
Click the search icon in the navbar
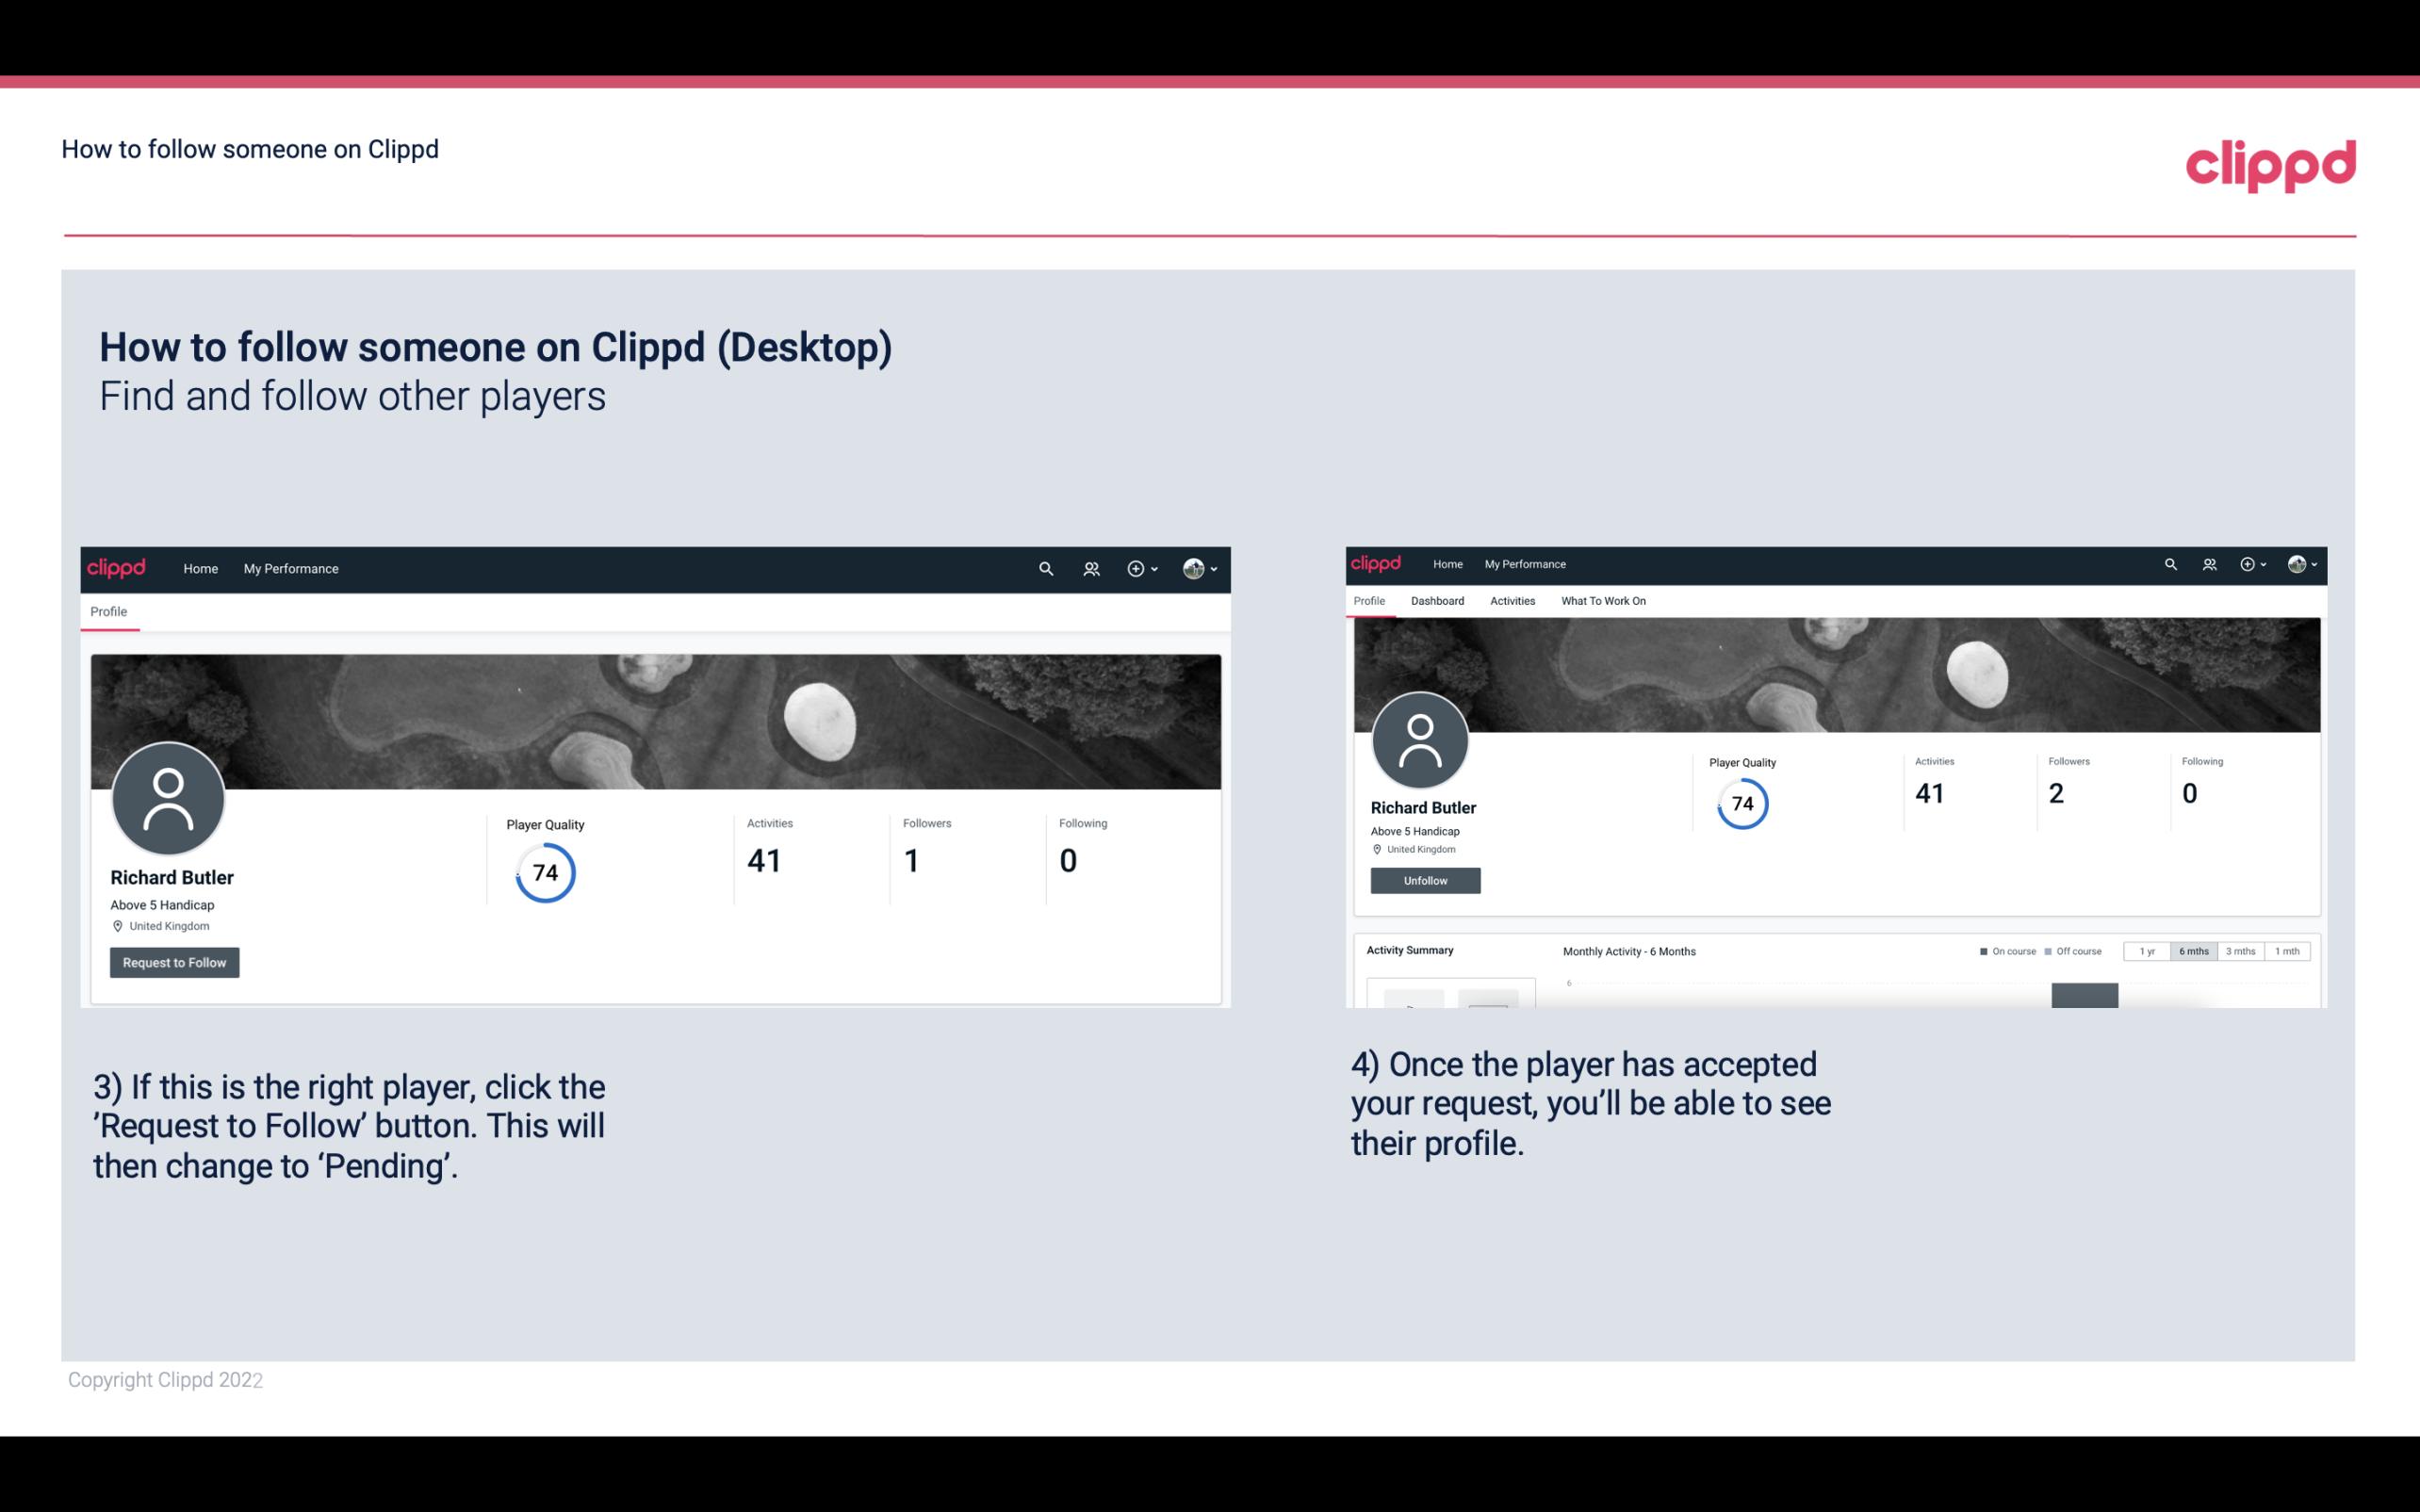[1045, 568]
